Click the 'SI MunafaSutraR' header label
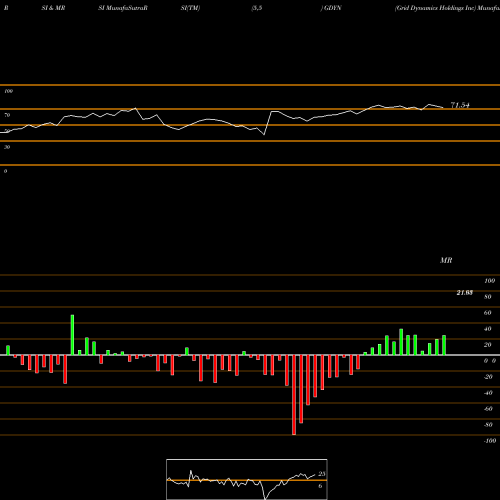This screenshot has width=500, height=500. pos(123,8)
